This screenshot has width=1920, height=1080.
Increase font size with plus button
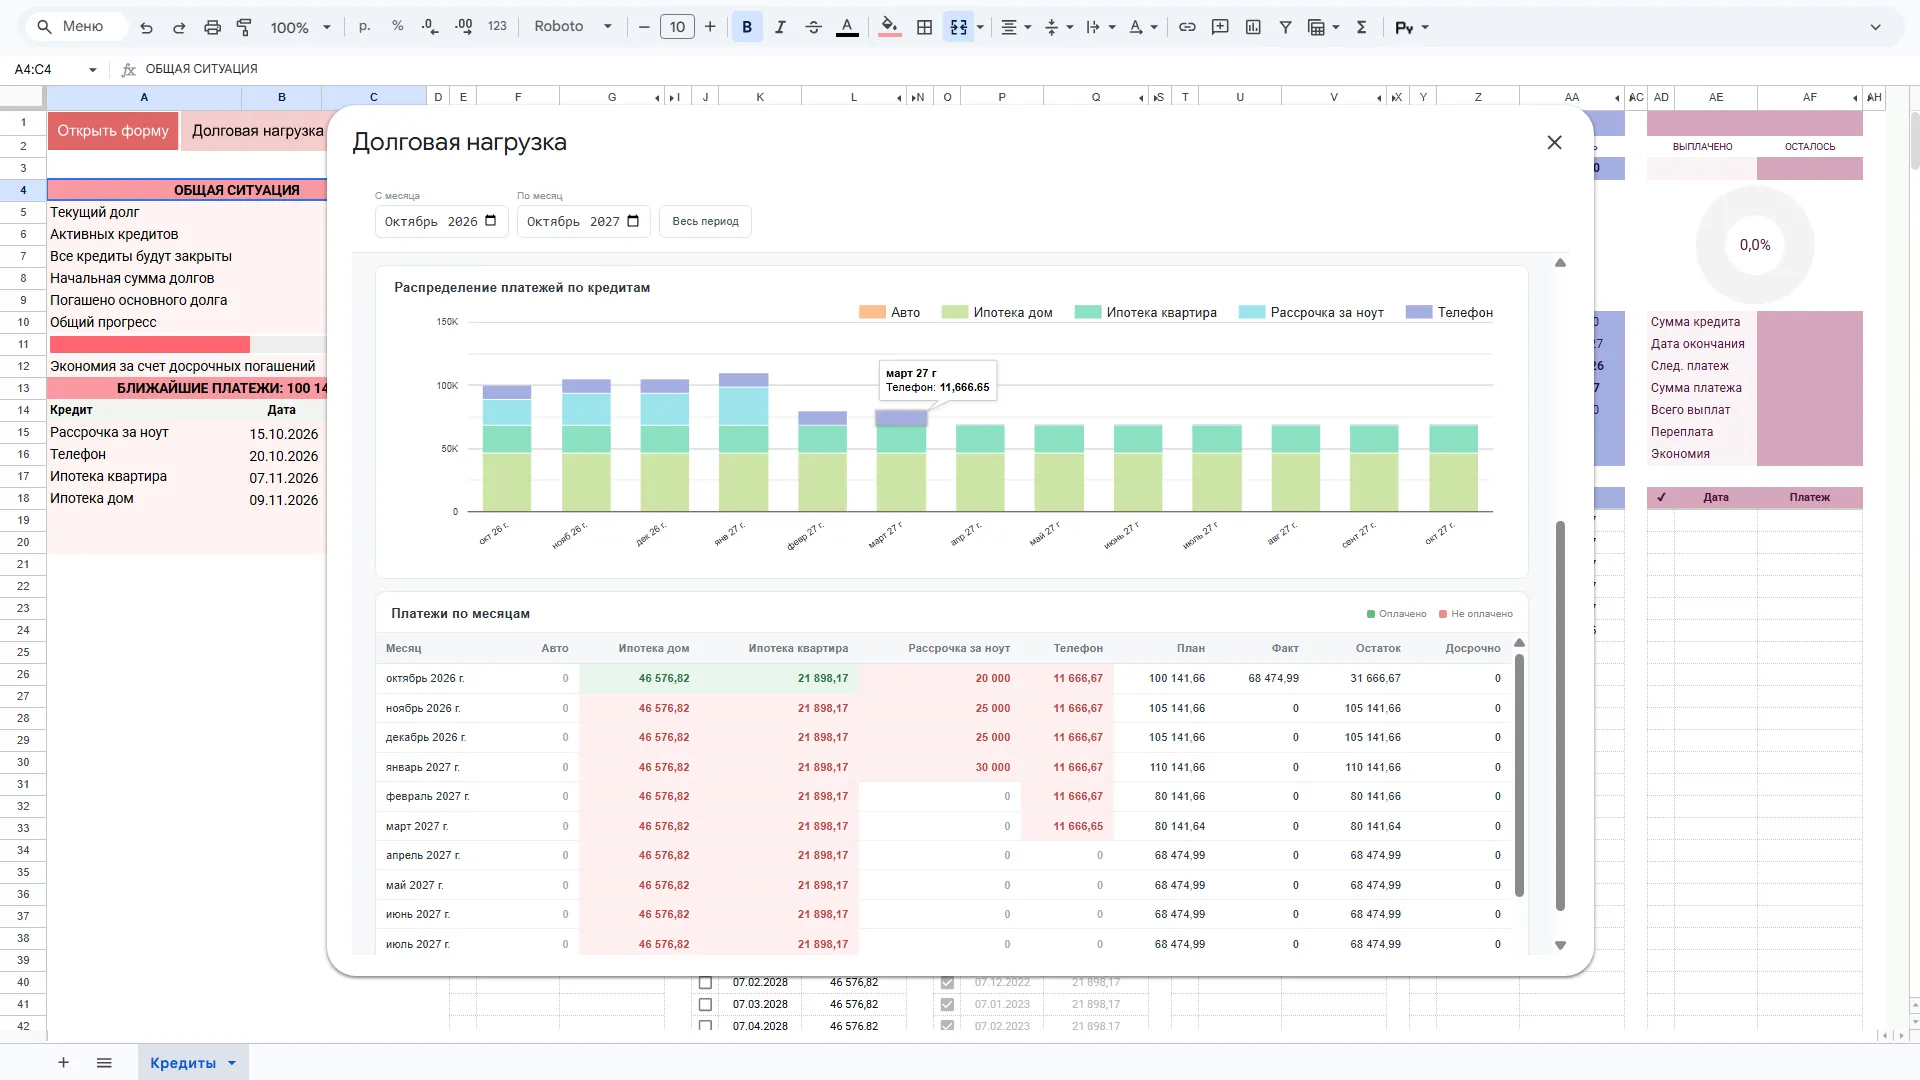tap(710, 27)
